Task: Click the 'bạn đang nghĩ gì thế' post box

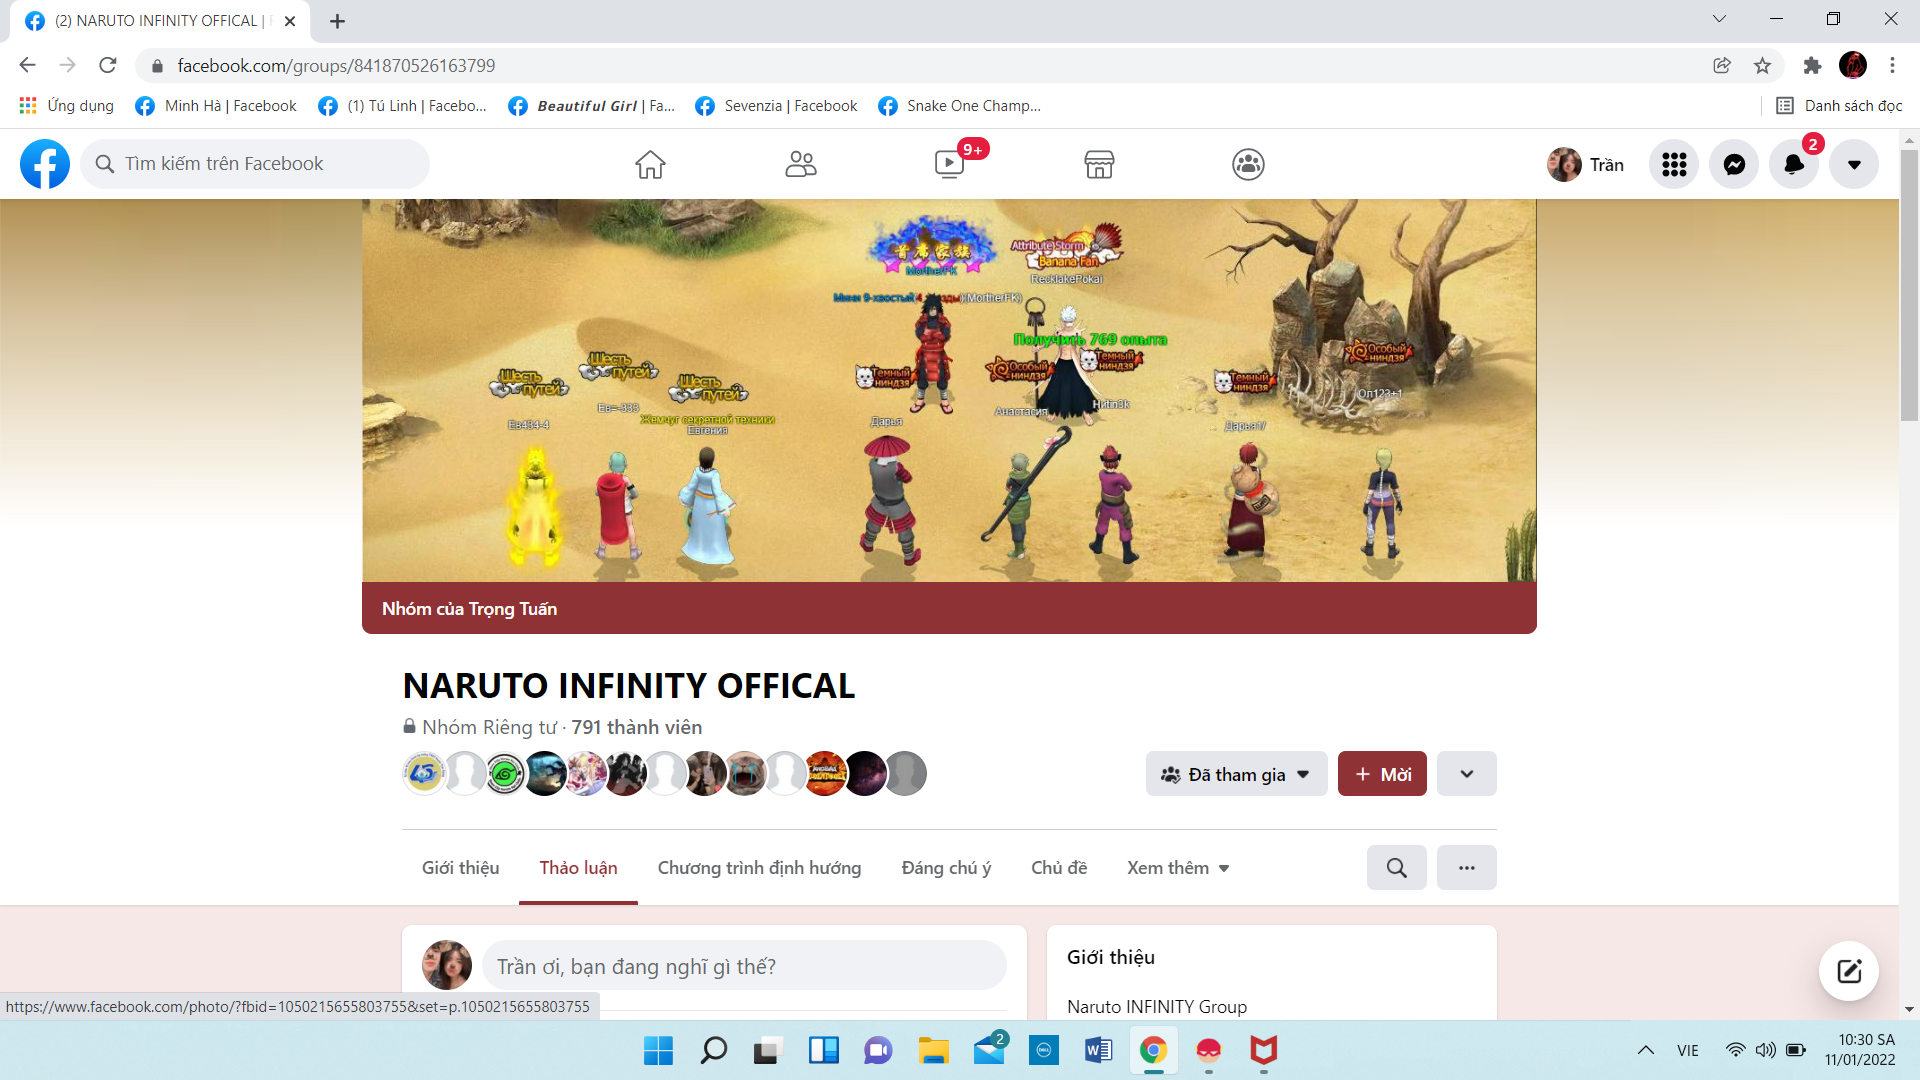Action: 744,966
